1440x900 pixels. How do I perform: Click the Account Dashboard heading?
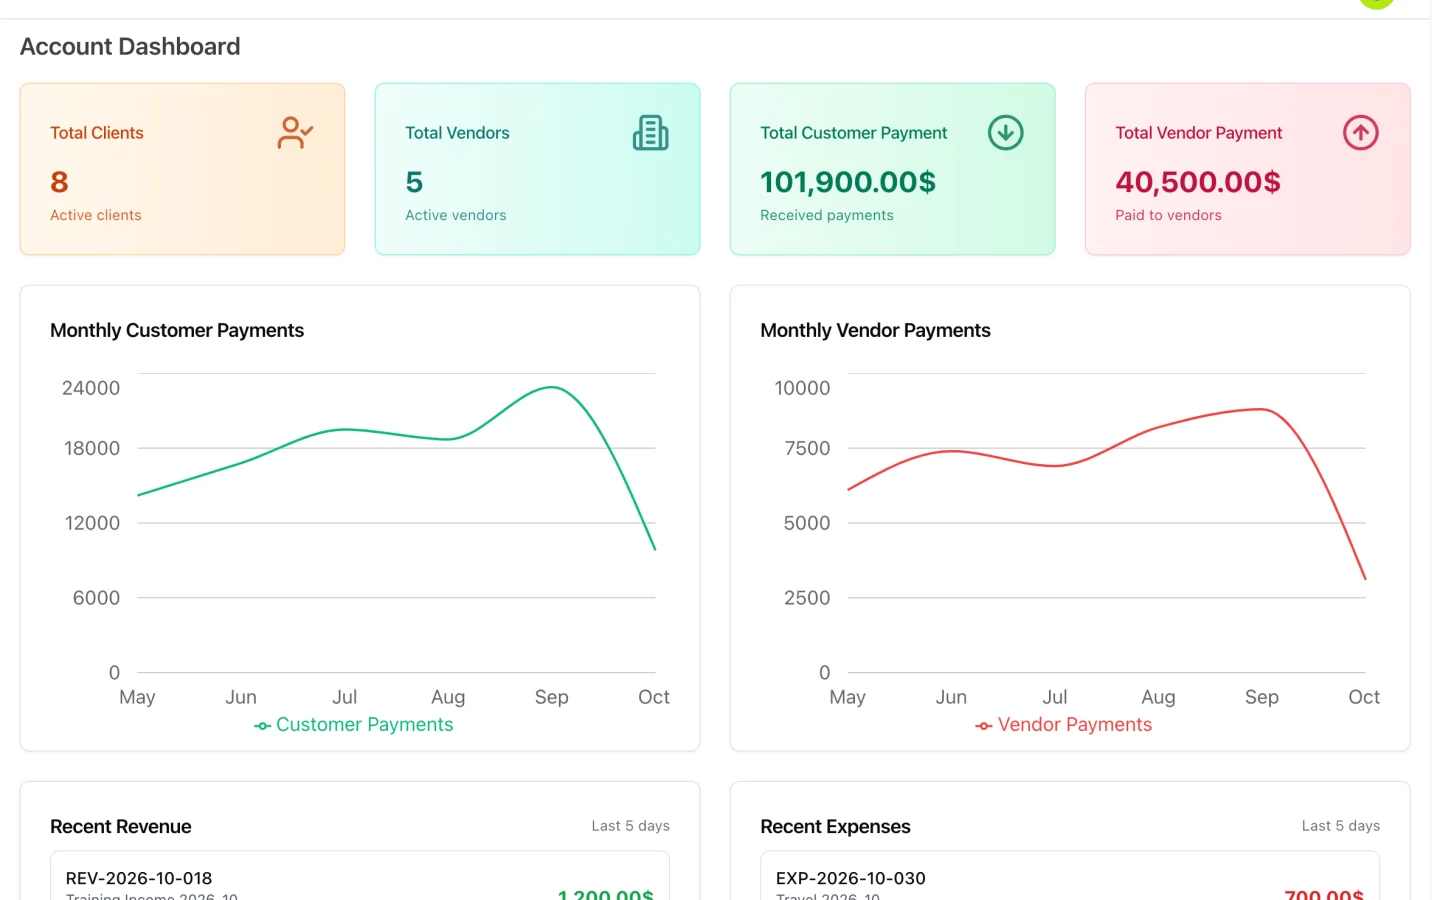tap(130, 47)
